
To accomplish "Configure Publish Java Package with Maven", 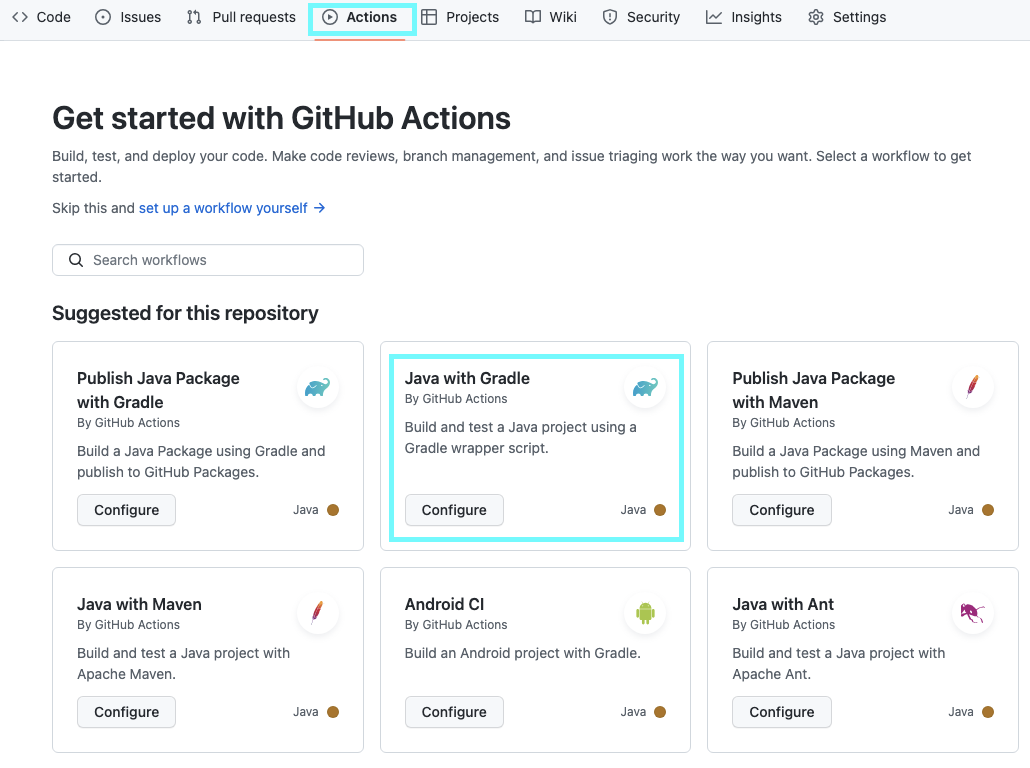I will point(782,510).
